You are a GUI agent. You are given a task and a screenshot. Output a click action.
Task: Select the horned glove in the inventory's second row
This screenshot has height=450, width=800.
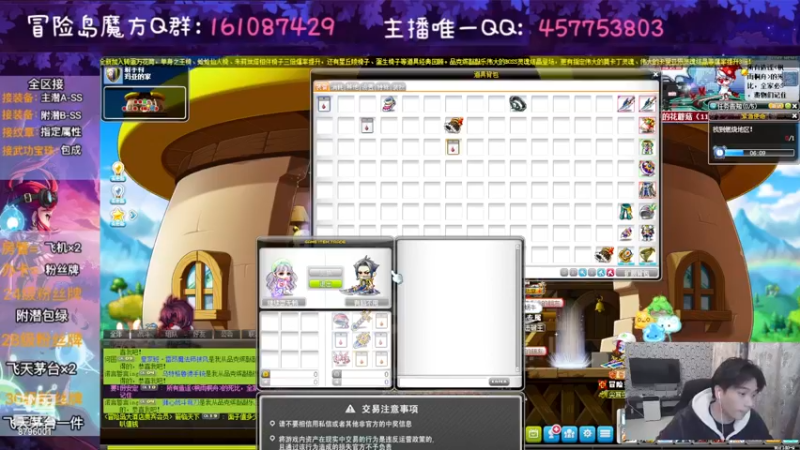(x=453, y=126)
